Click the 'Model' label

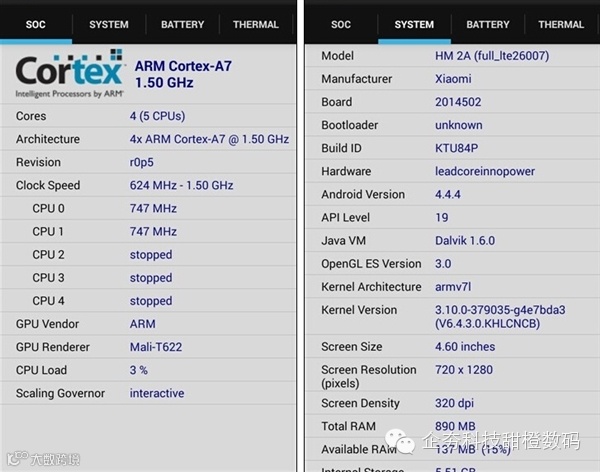coord(337,56)
